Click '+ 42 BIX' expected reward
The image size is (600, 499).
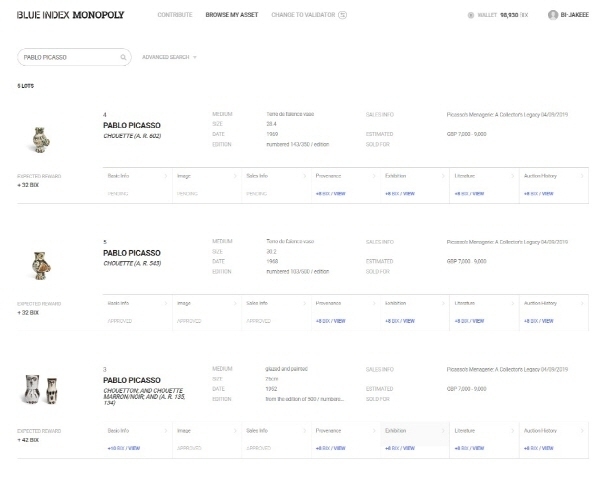[28, 440]
